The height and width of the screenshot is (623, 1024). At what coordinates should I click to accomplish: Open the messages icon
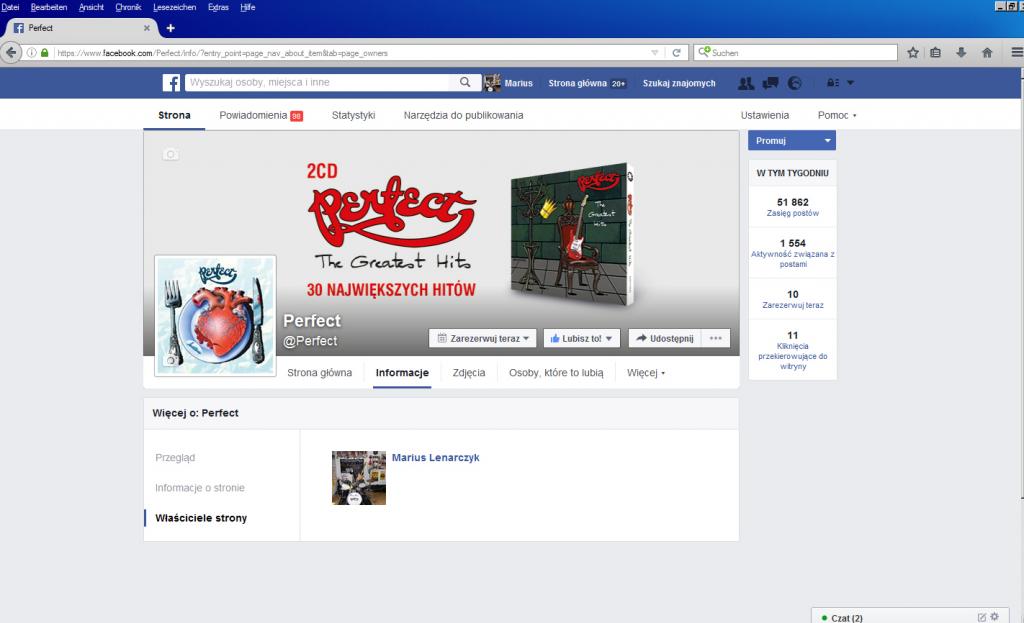click(x=771, y=83)
